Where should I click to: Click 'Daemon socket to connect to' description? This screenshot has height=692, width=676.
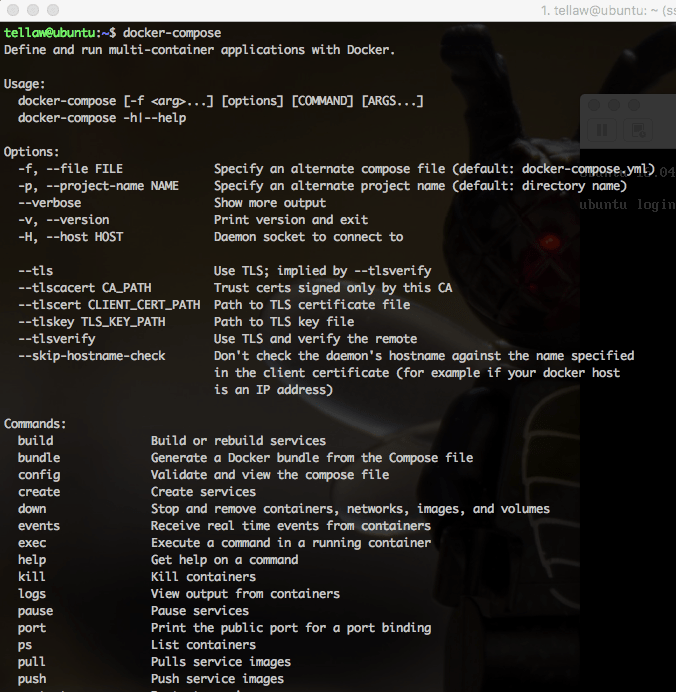[308, 237]
